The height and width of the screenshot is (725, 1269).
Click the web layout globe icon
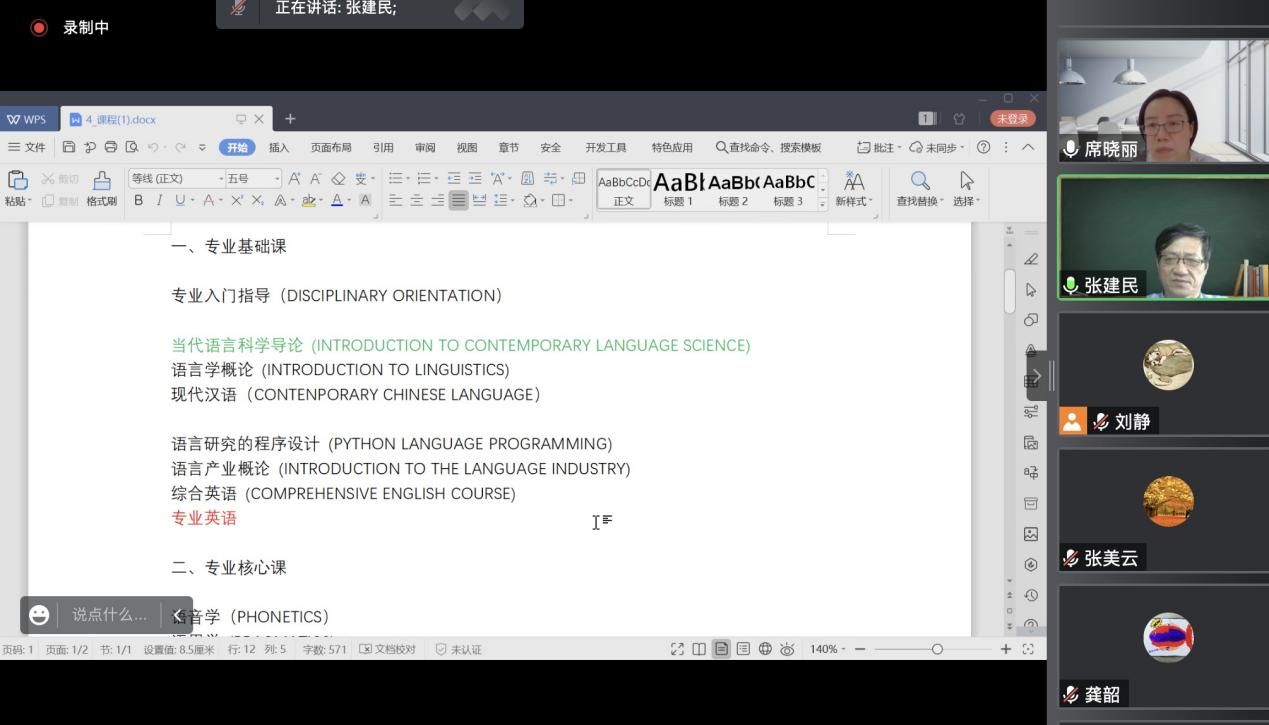click(x=765, y=649)
